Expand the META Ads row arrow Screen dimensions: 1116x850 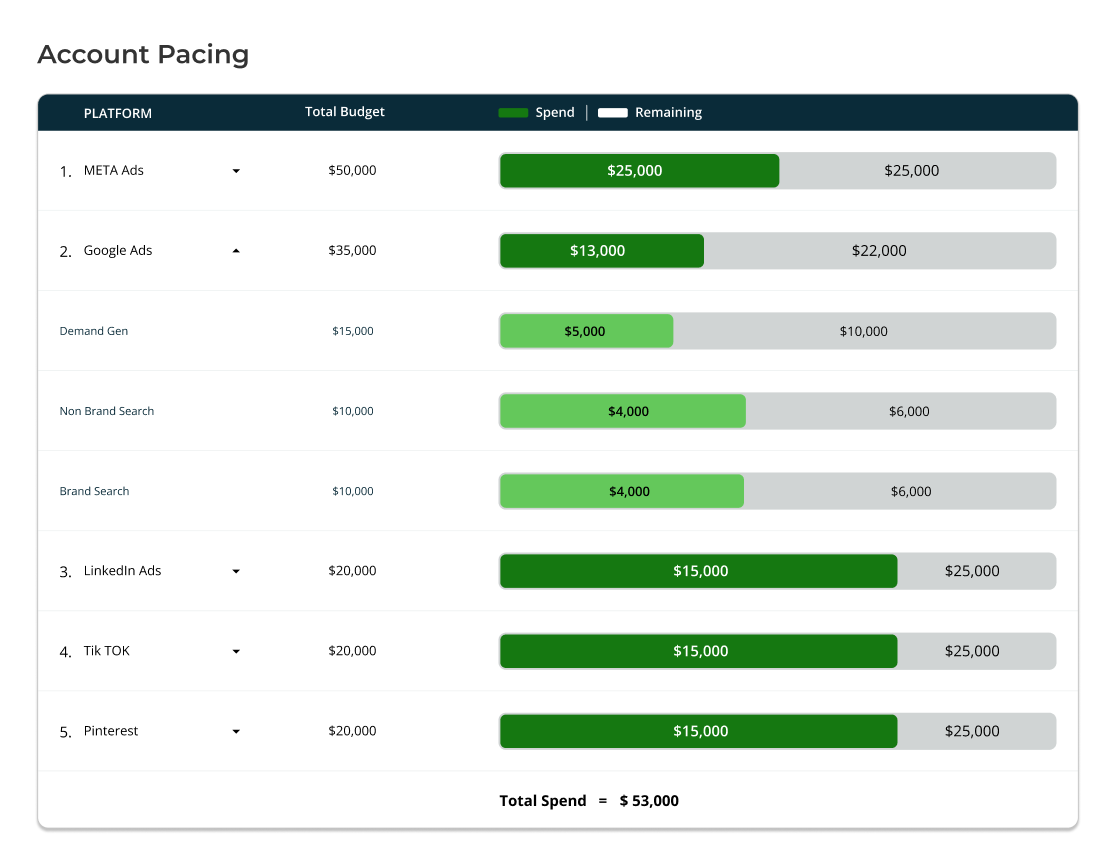(236, 171)
